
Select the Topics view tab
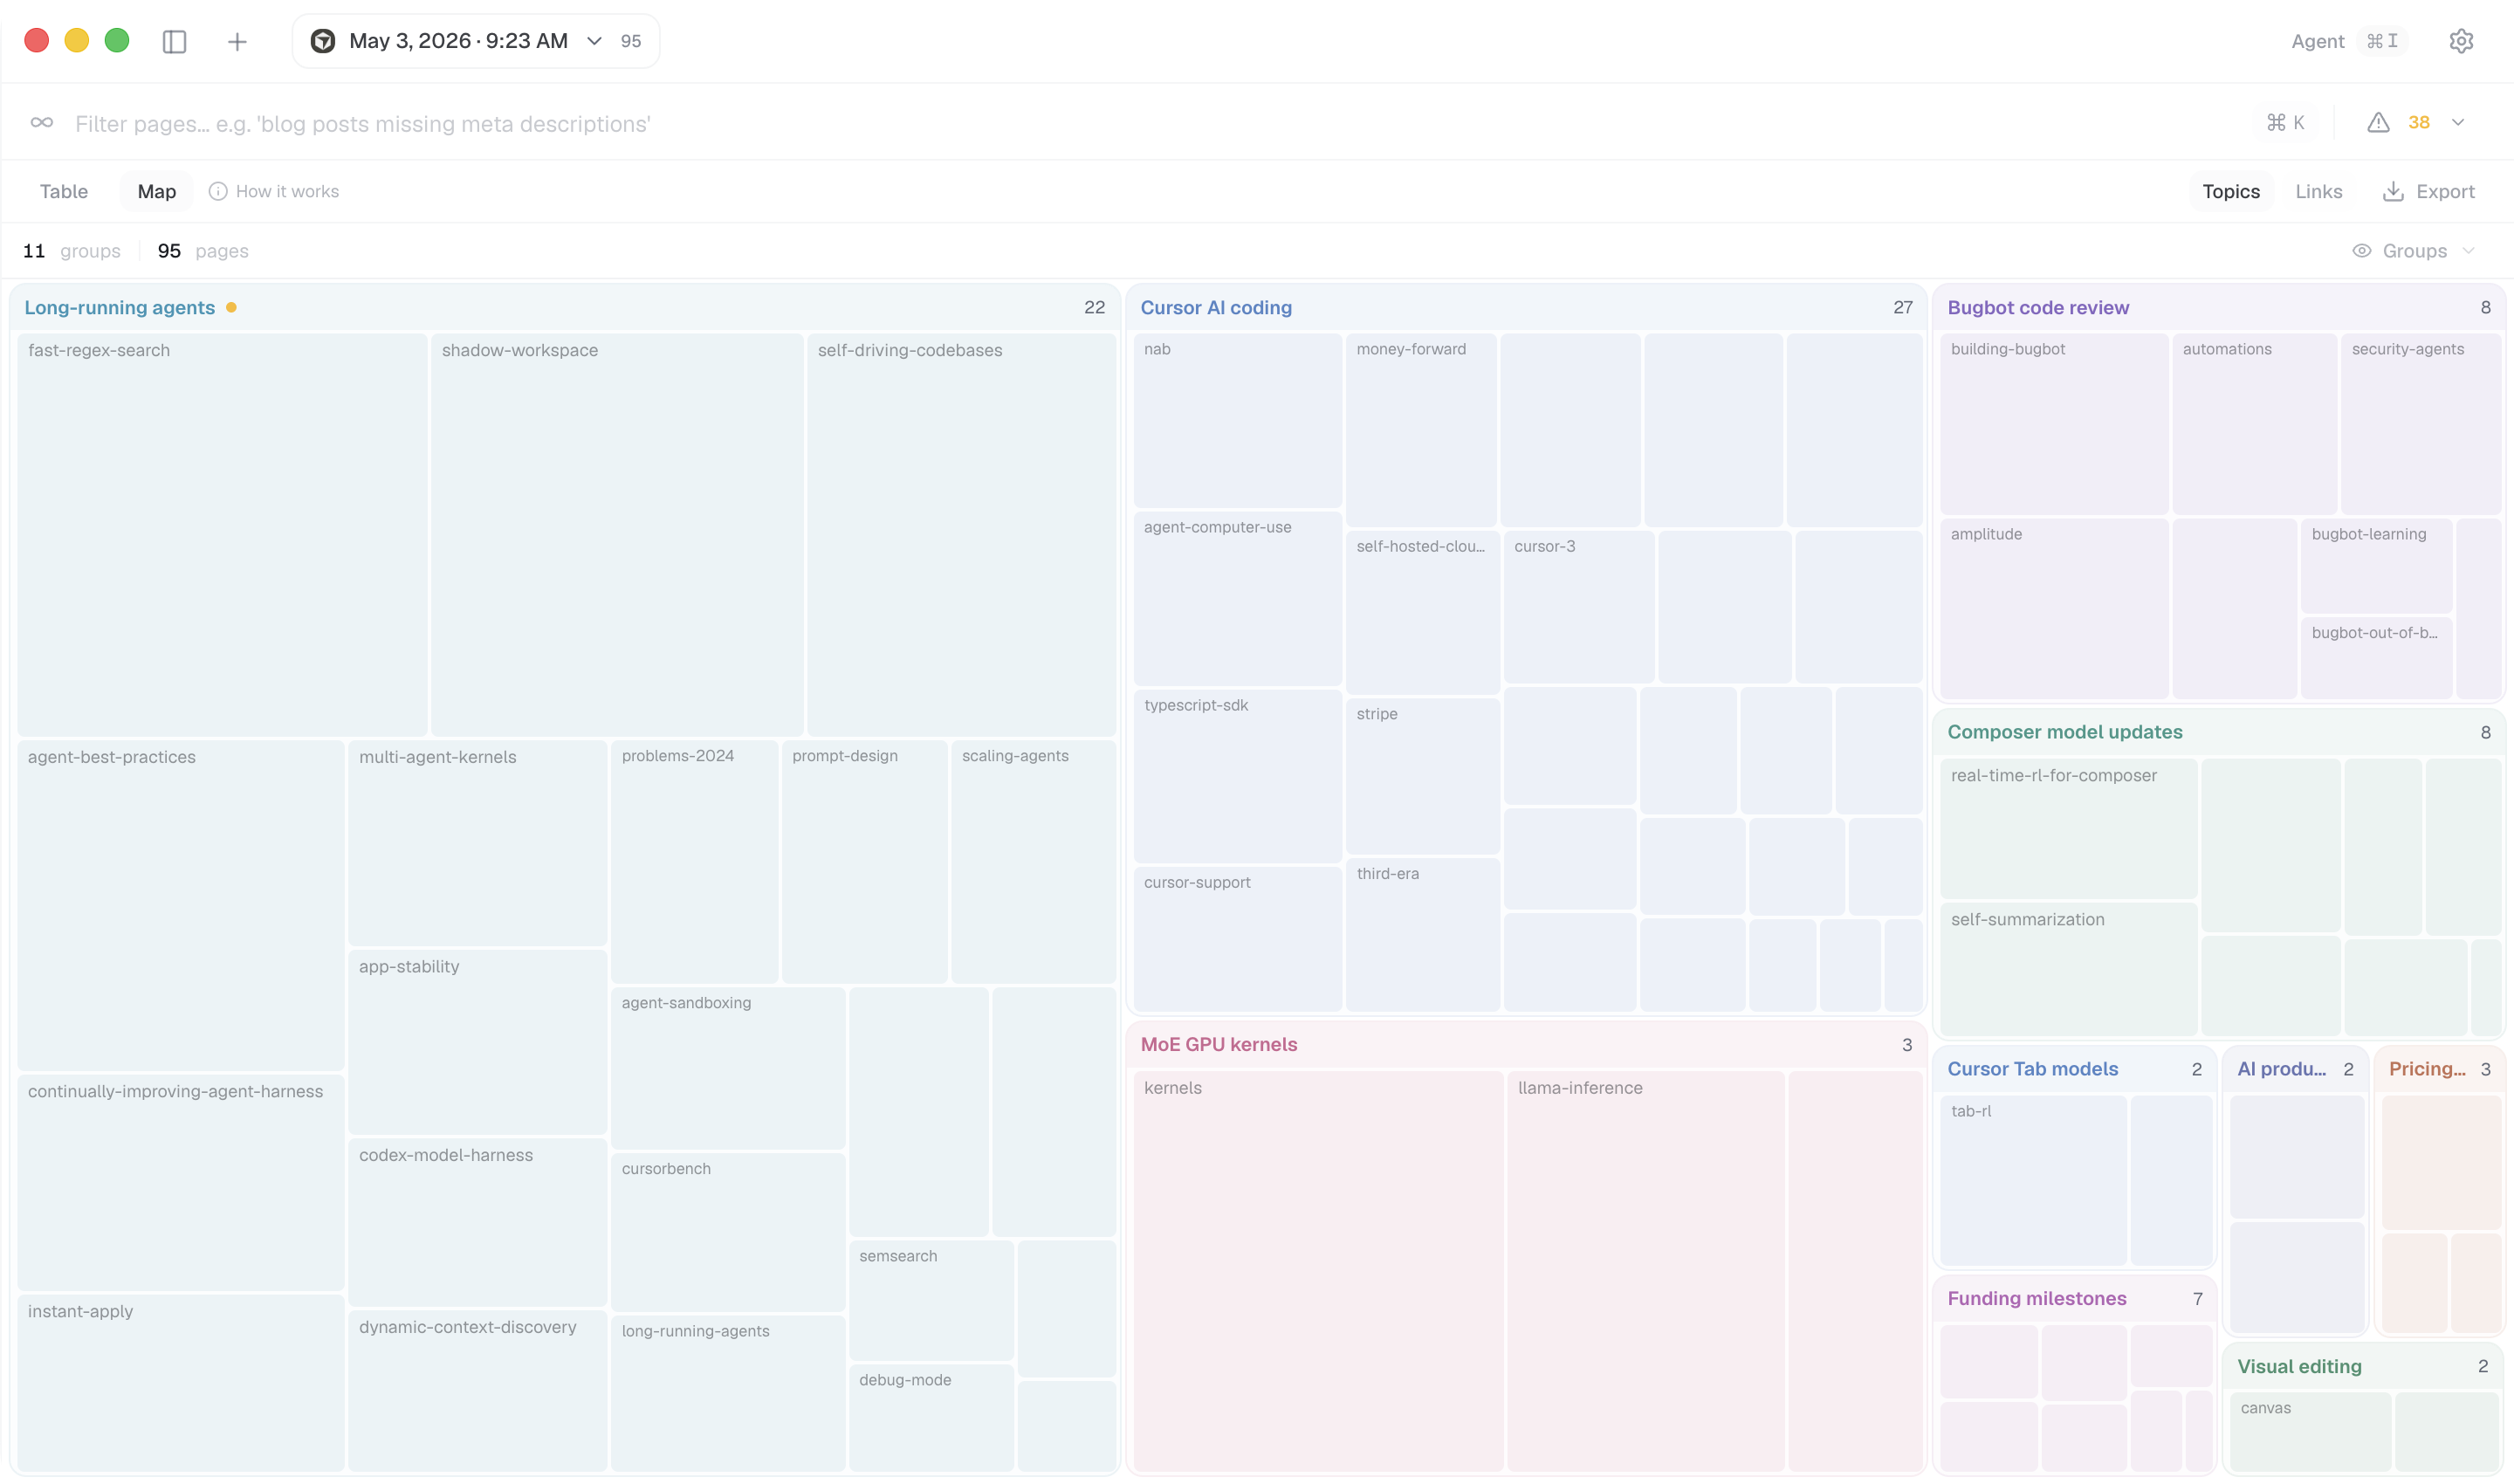click(x=2231, y=191)
